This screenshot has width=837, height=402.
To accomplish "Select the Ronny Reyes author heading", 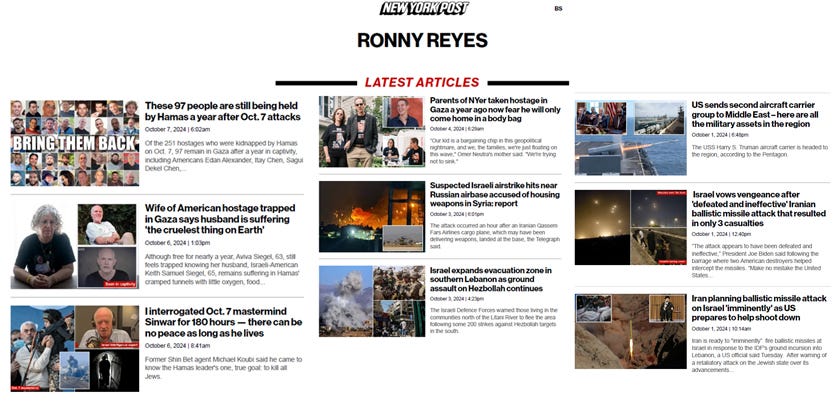I will click(422, 41).
